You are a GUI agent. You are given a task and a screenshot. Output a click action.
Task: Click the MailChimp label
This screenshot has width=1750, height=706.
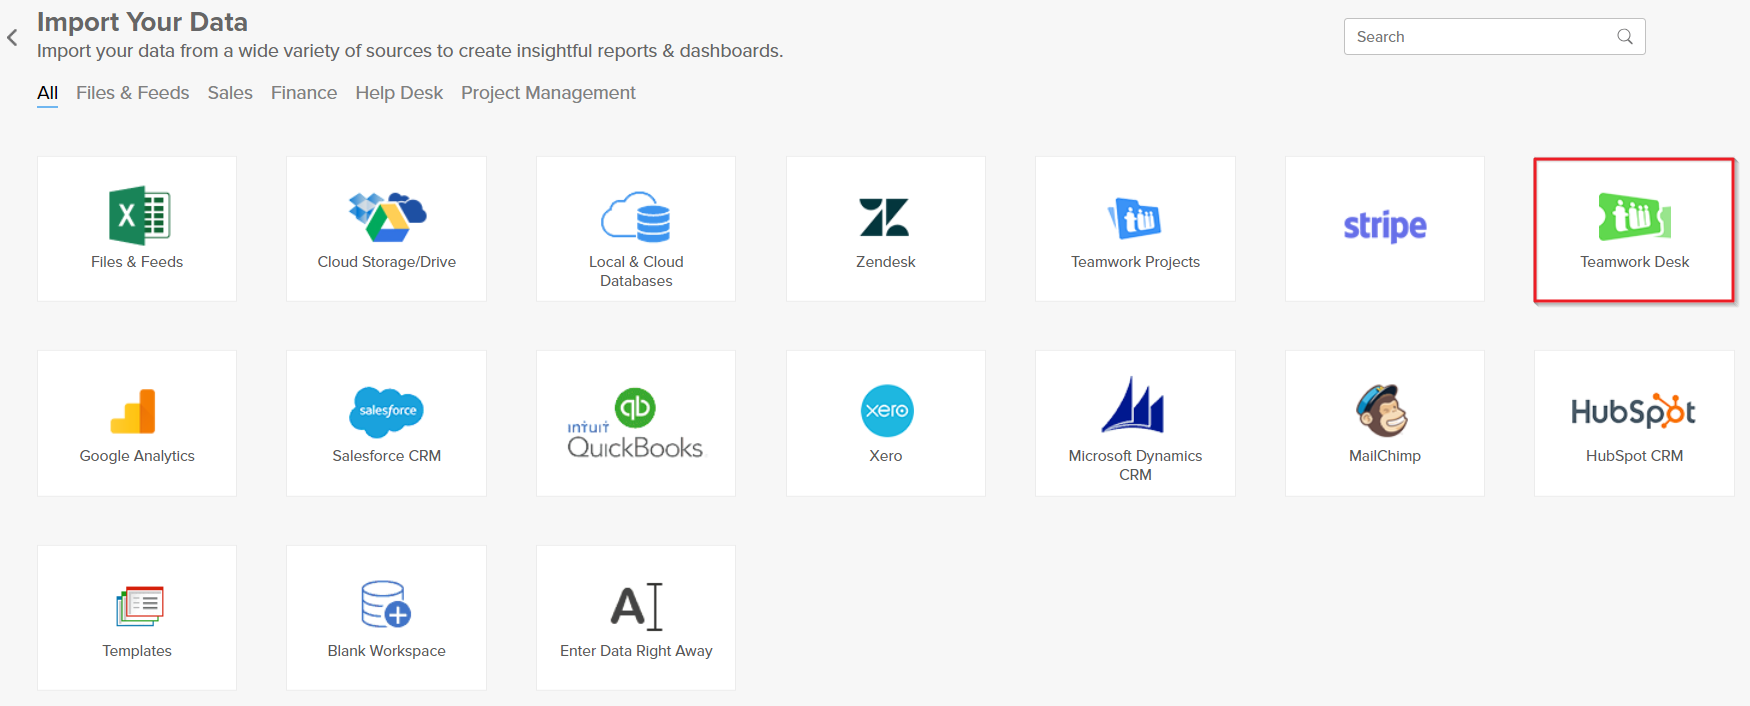(x=1385, y=456)
